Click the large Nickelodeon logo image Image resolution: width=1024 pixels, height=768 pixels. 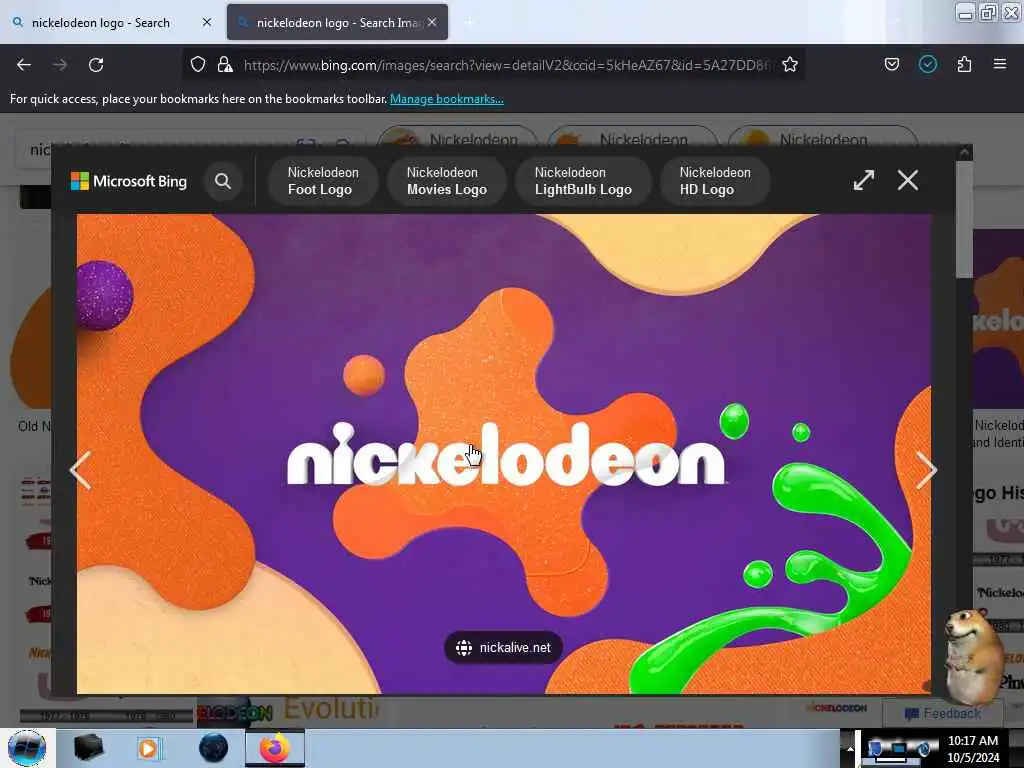[504, 454]
